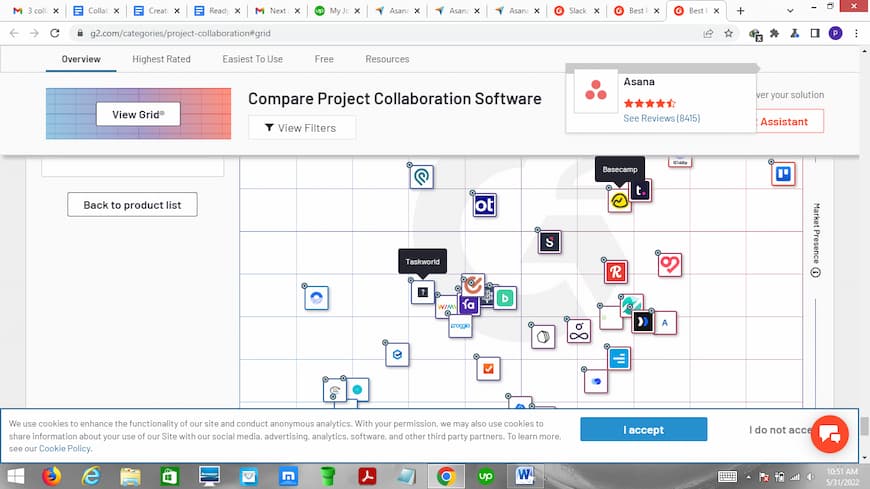This screenshot has height=489, width=870.
Task: Click the Trello blue logo on grid
Action: (x=783, y=174)
